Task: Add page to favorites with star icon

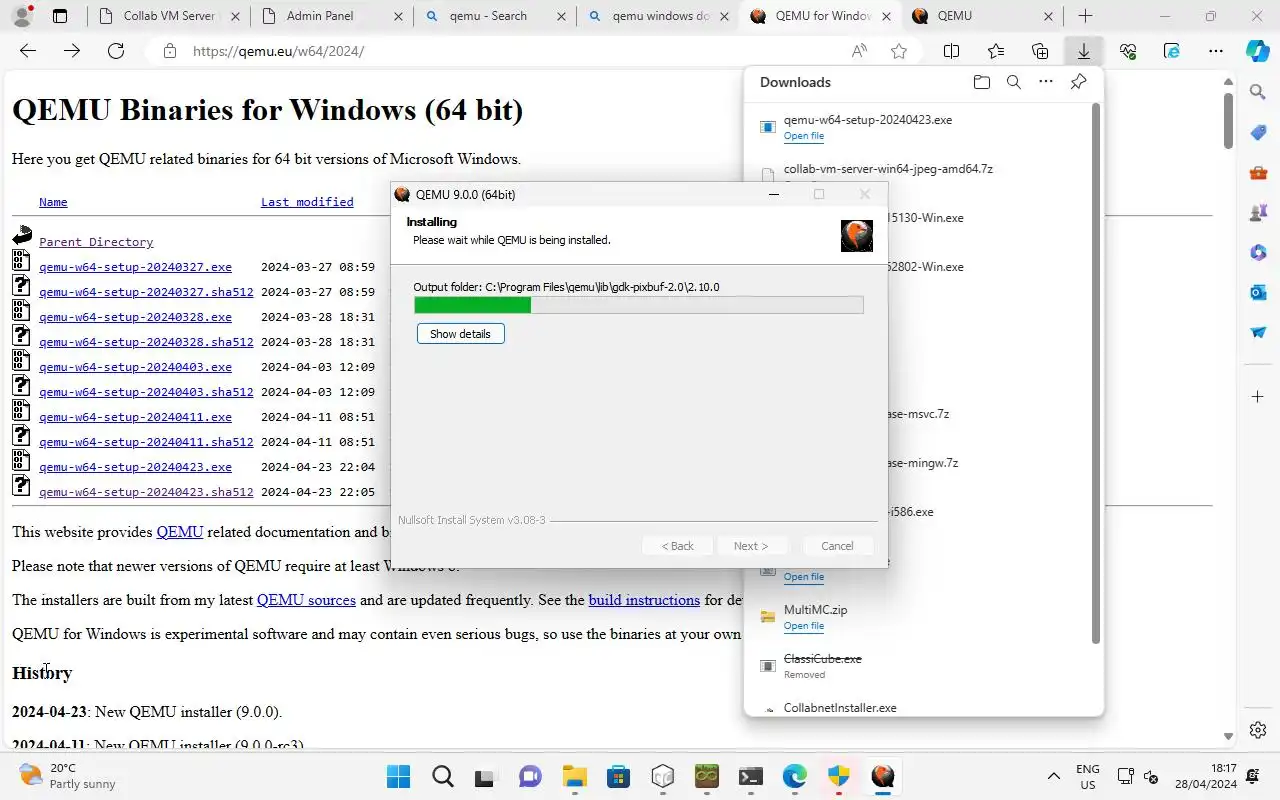Action: (899, 51)
